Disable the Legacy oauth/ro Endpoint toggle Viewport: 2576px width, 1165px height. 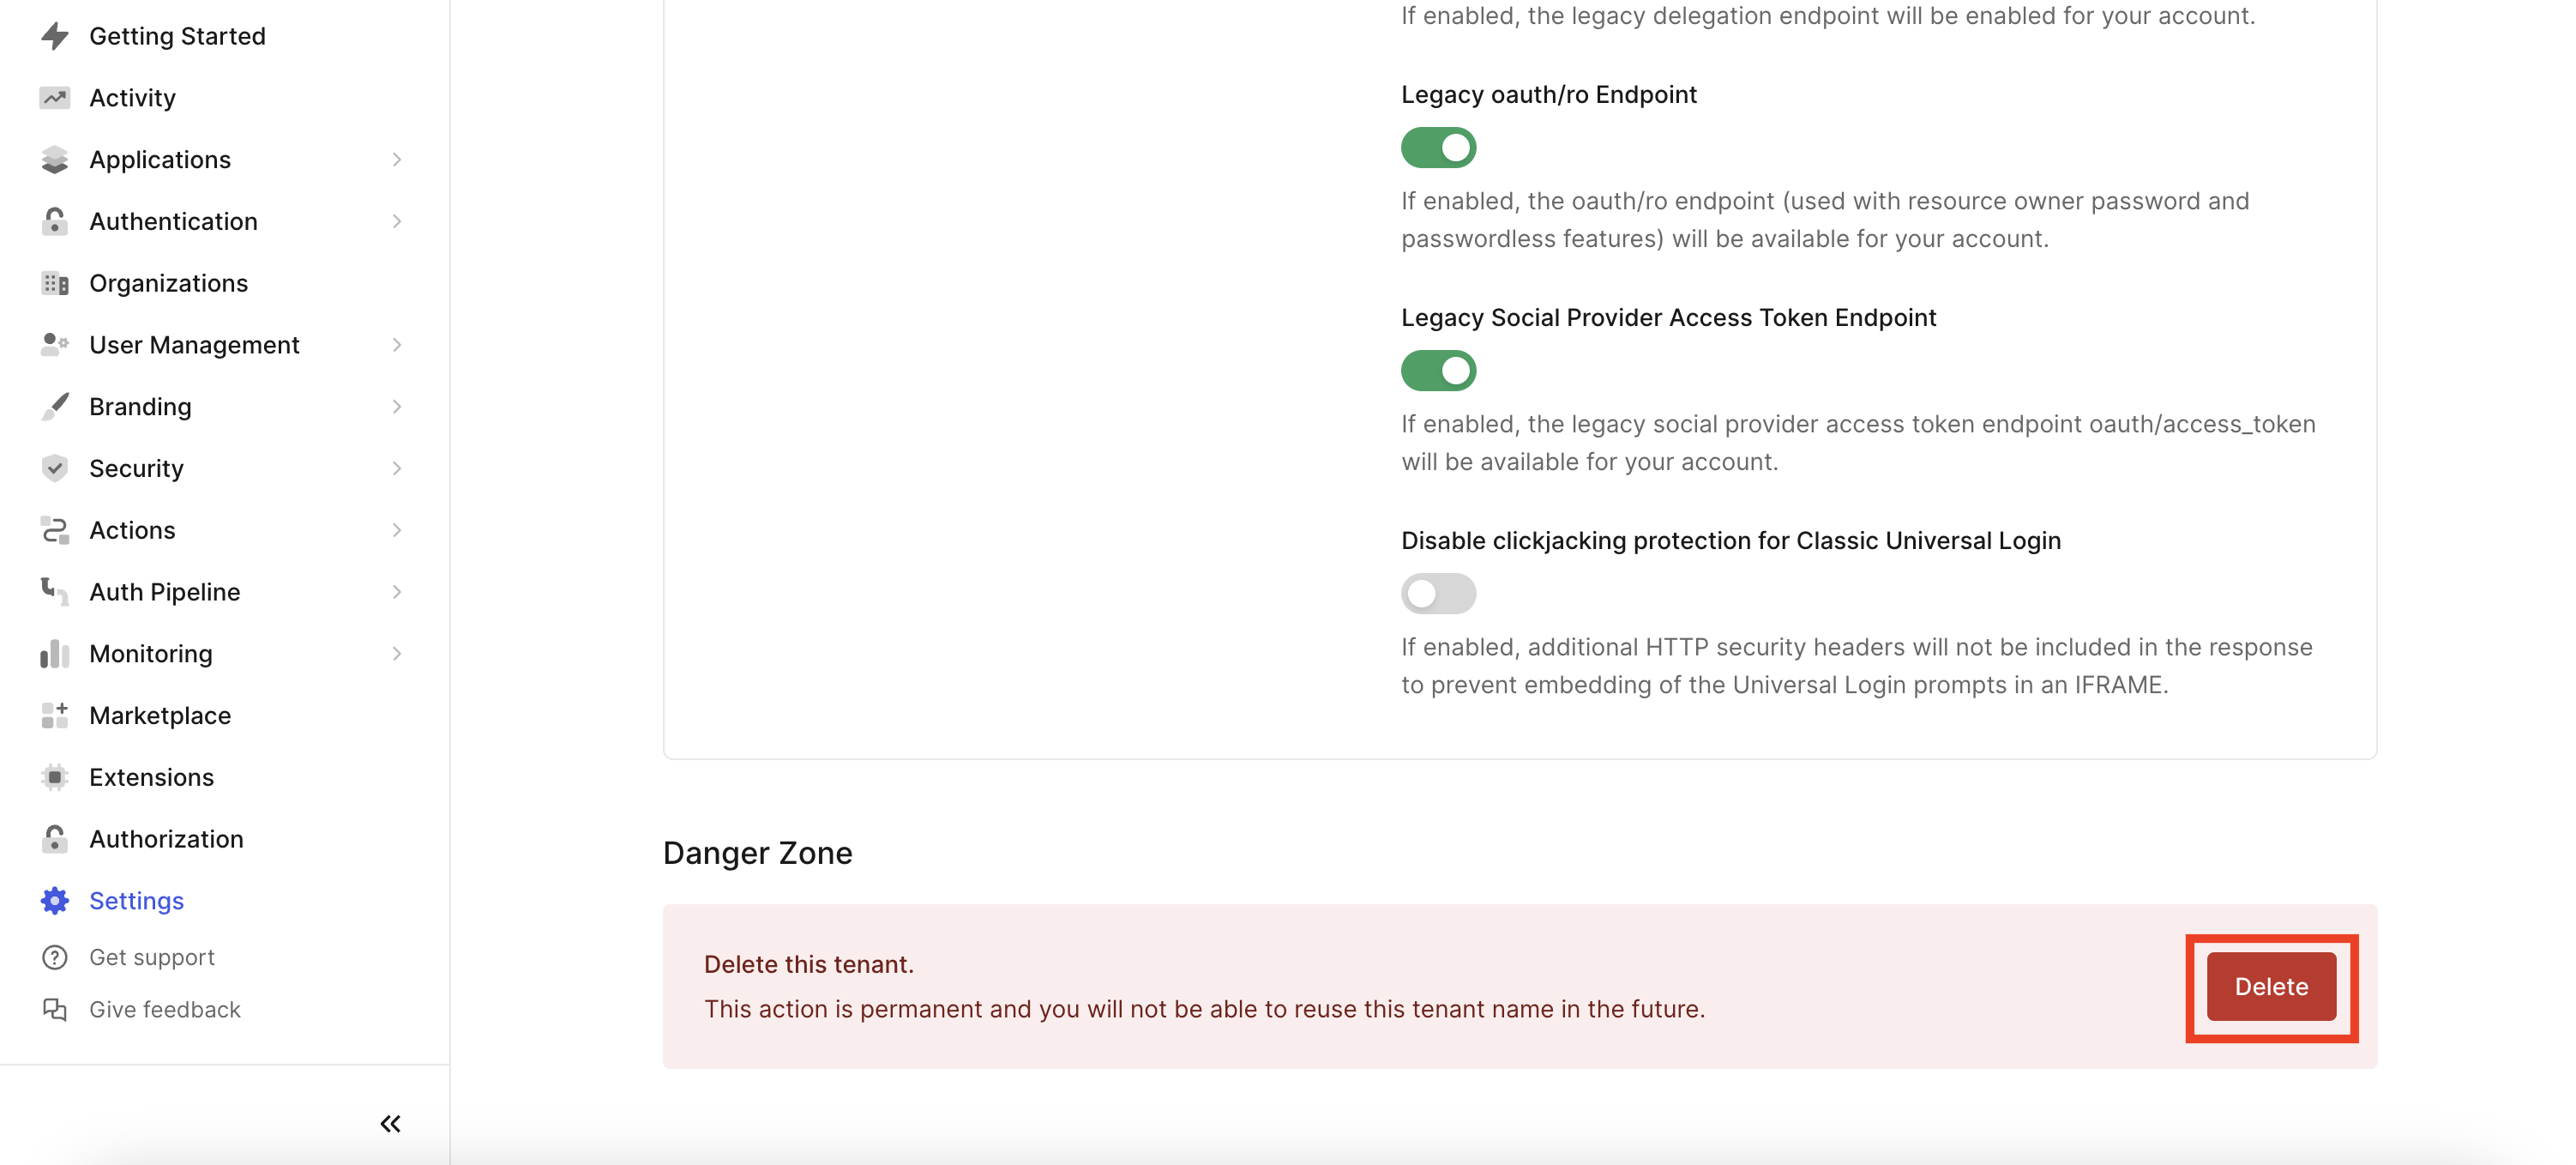[x=1438, y=147]
